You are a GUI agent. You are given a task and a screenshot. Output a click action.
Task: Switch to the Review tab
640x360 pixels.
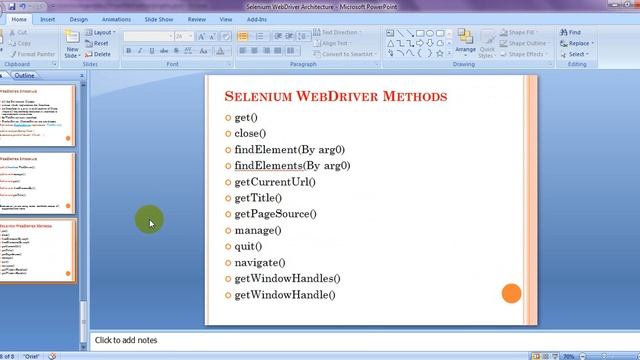point(197,19)
